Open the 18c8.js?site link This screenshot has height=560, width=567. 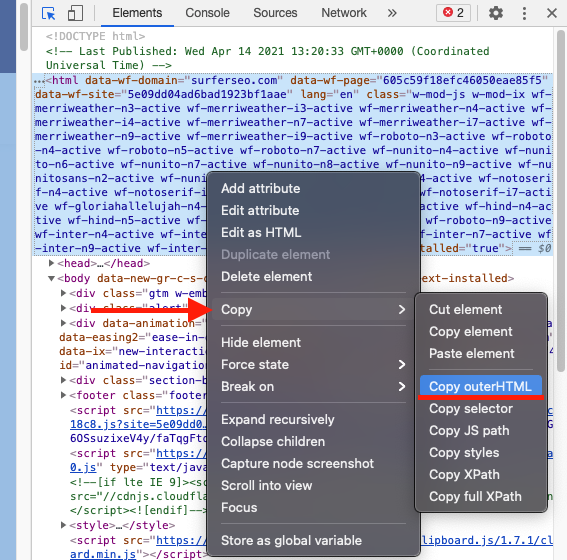pyautogui.click(x=138, y=424)
